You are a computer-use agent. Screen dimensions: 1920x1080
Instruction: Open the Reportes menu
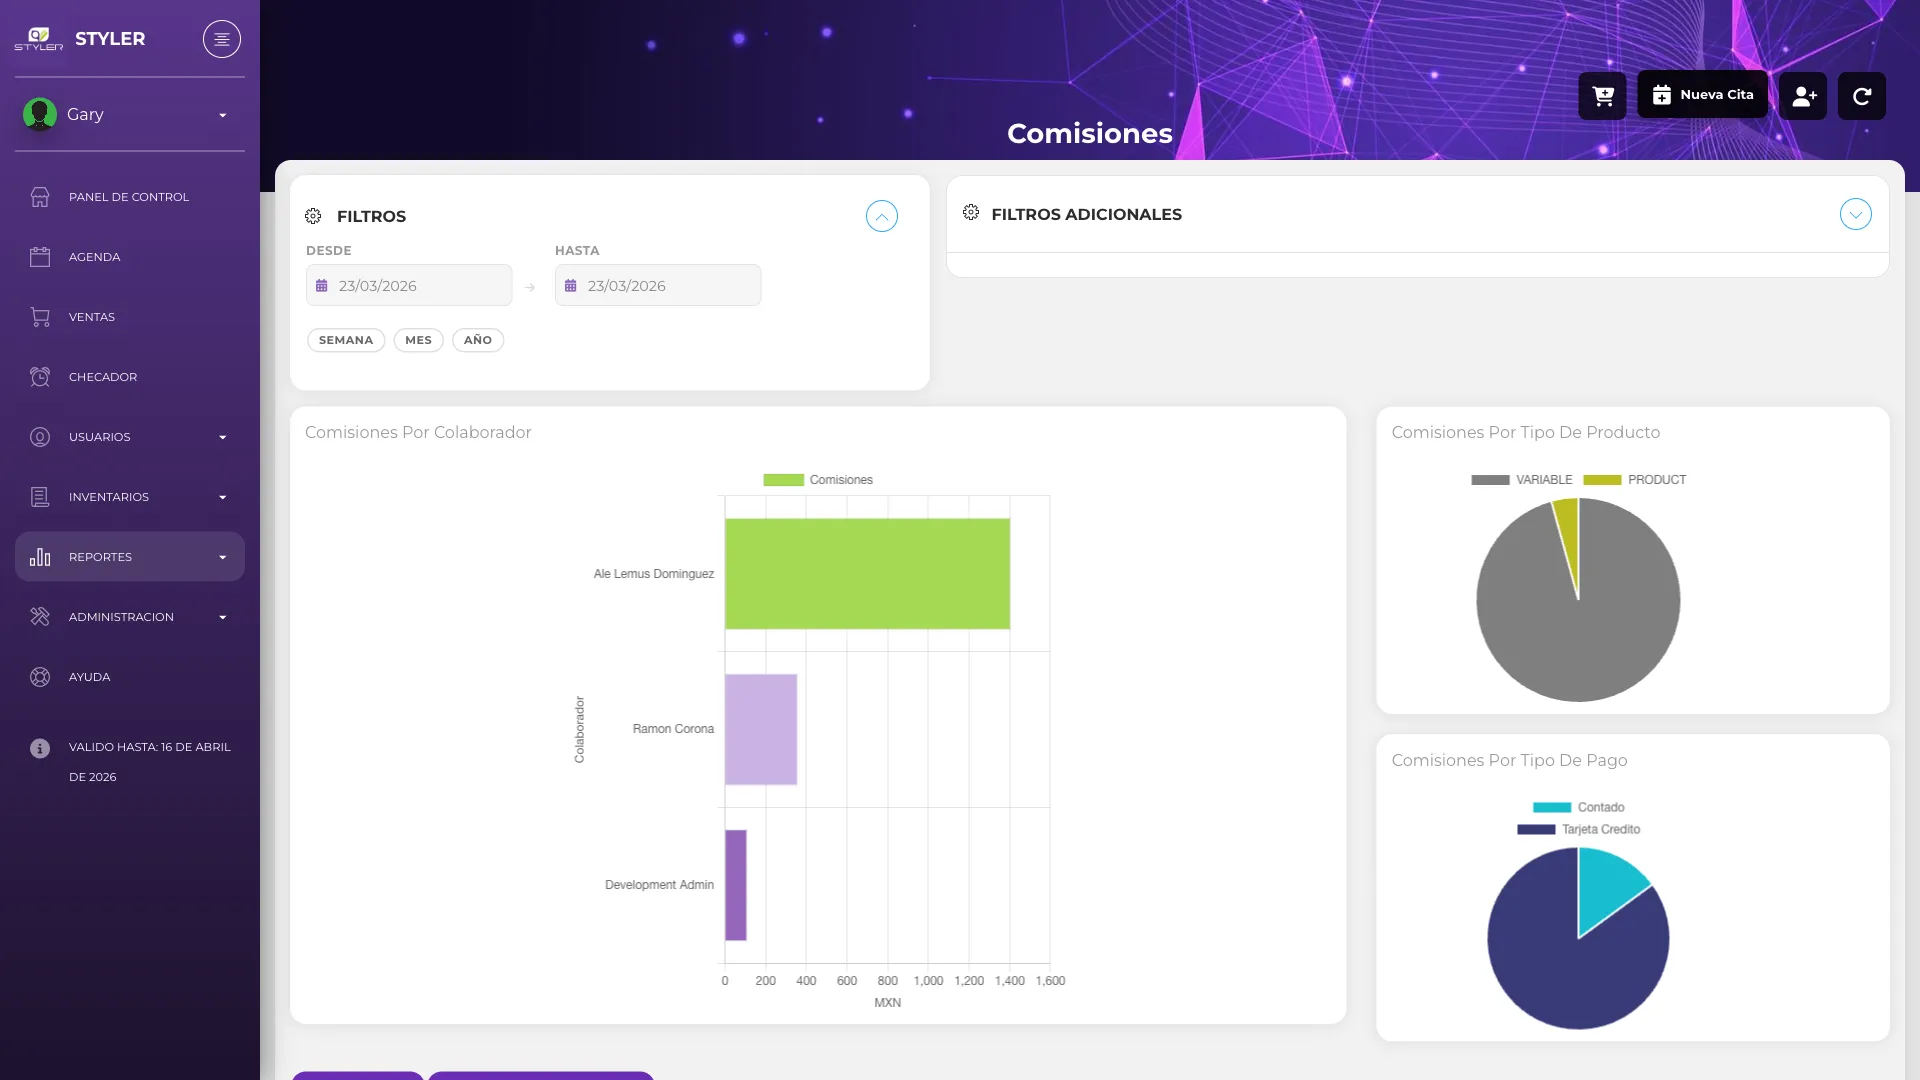[x=130, y=557]
